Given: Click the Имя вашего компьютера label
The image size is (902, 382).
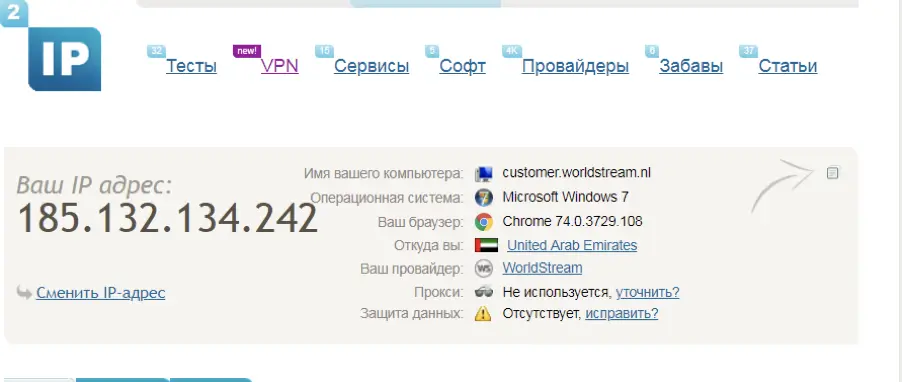Looking at the screenshot, I should tap(384, 173).
